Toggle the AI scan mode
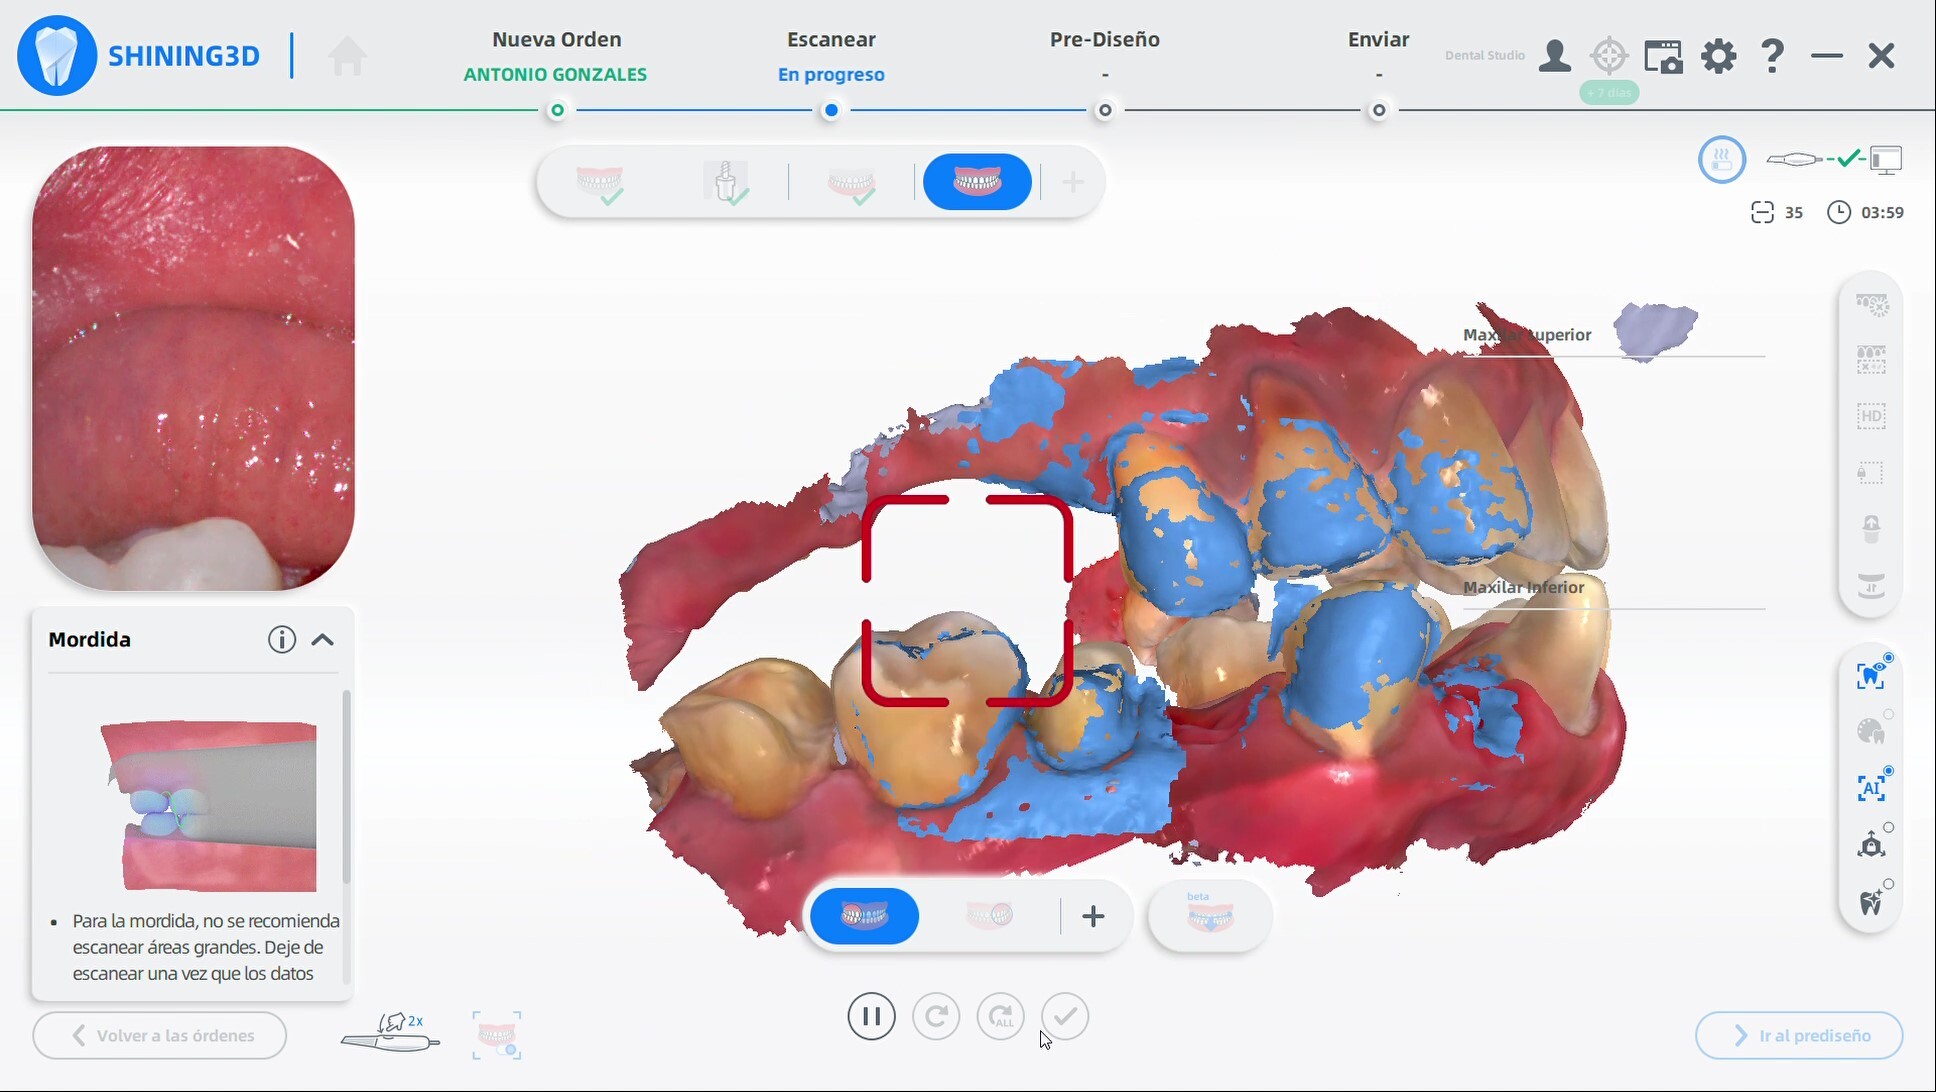The image size is (1936, 1092). pos(1871,788)
